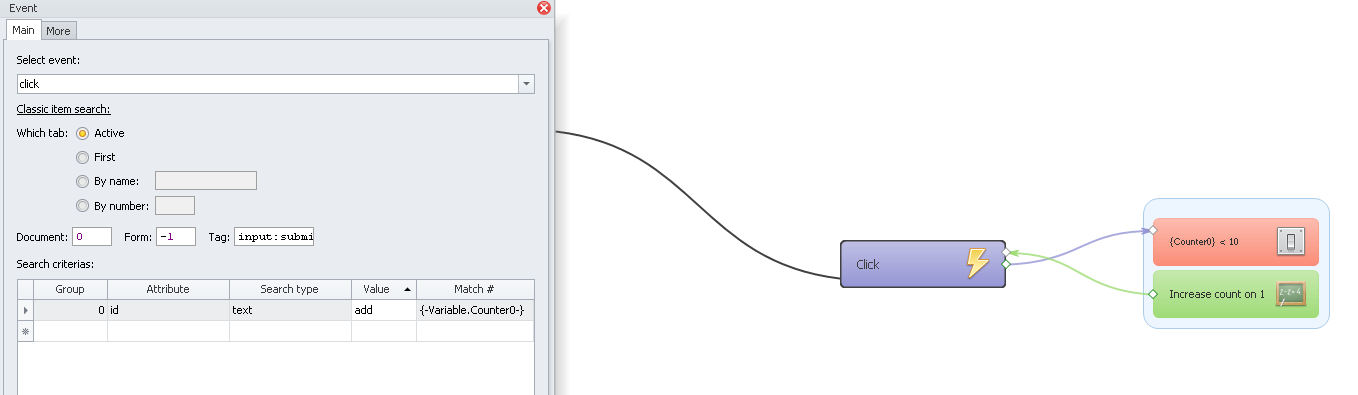Select the Active tab radio button

(x=83, y=133)
